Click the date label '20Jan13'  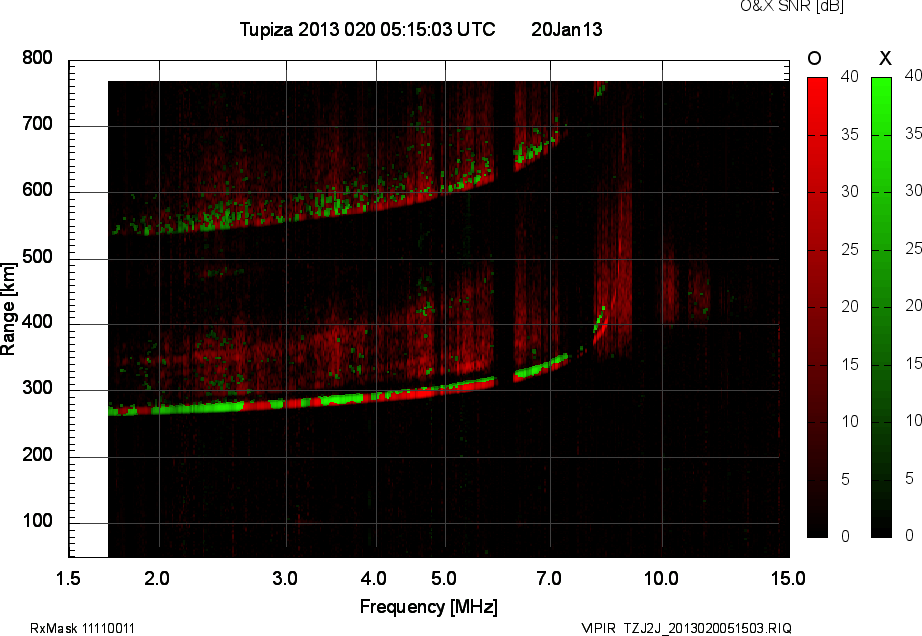567,29
